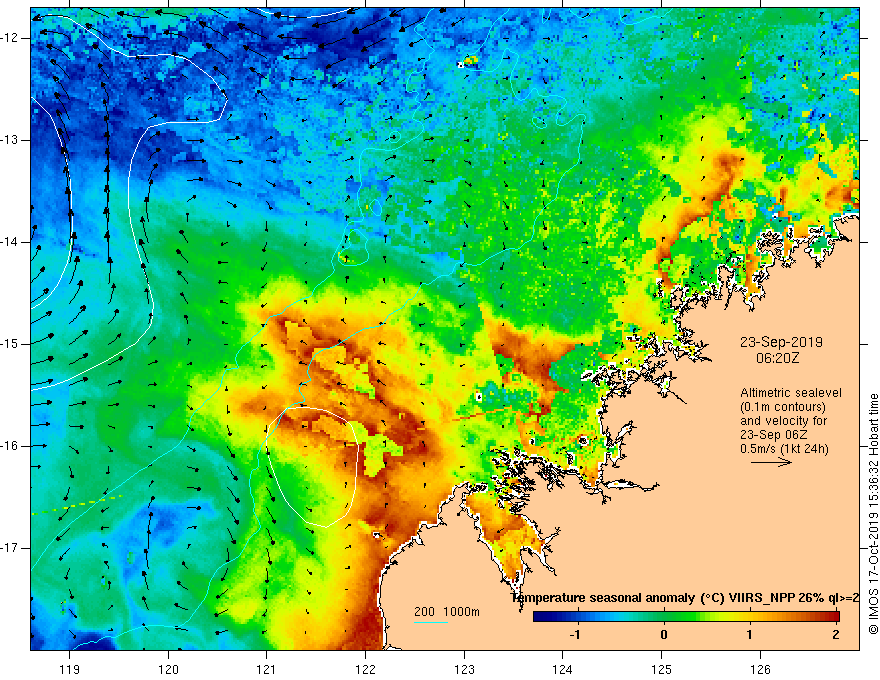880x680 pixels.
Task: Click the (0.1m contours) text line
Action: click(x=782, y=407)
